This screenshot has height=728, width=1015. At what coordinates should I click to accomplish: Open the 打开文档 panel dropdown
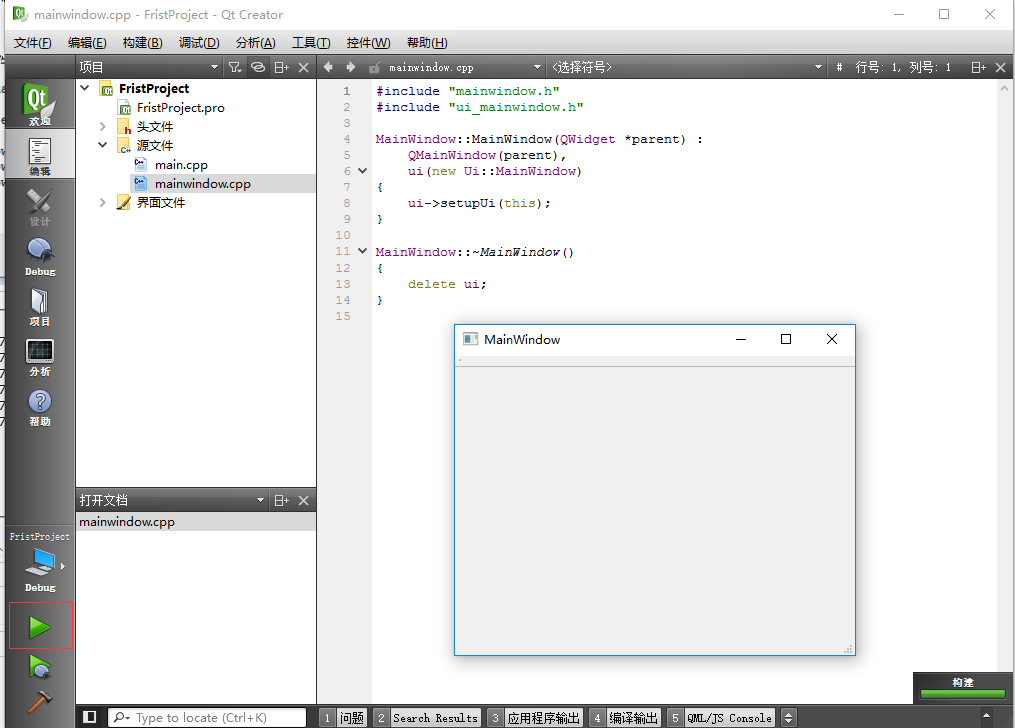tap(260, 500)
